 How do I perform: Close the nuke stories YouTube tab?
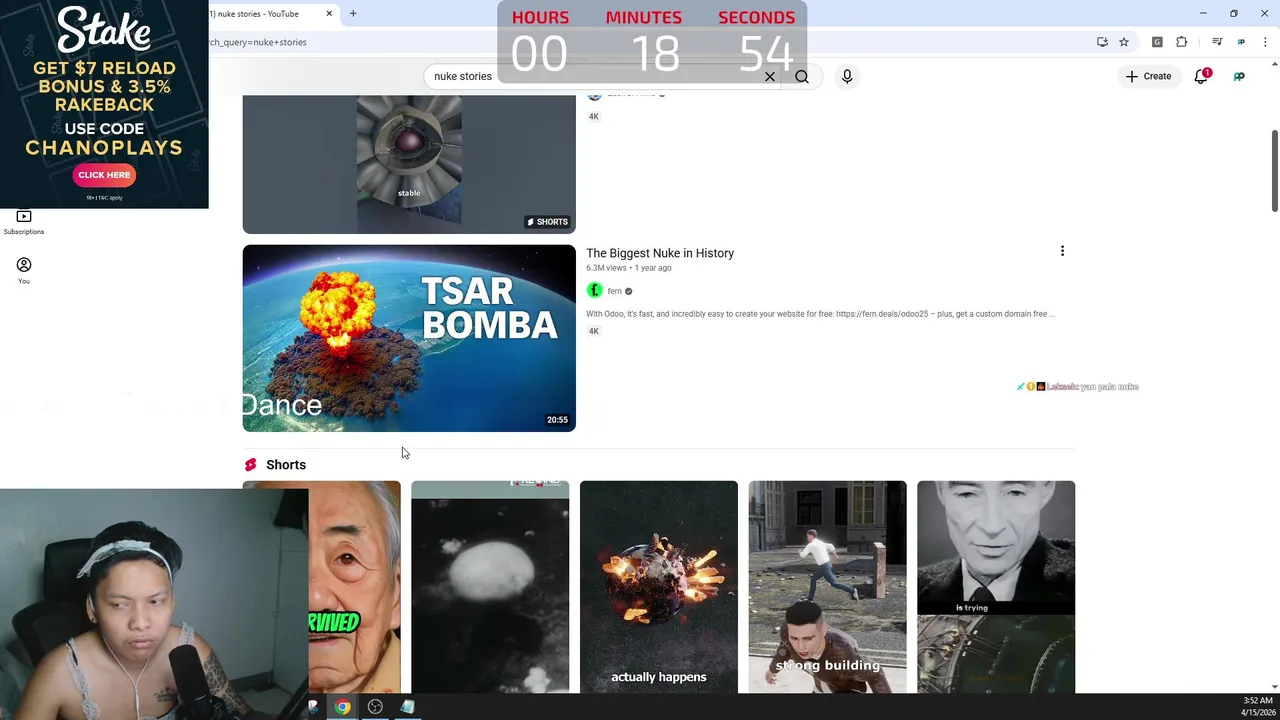coord(329,14)
